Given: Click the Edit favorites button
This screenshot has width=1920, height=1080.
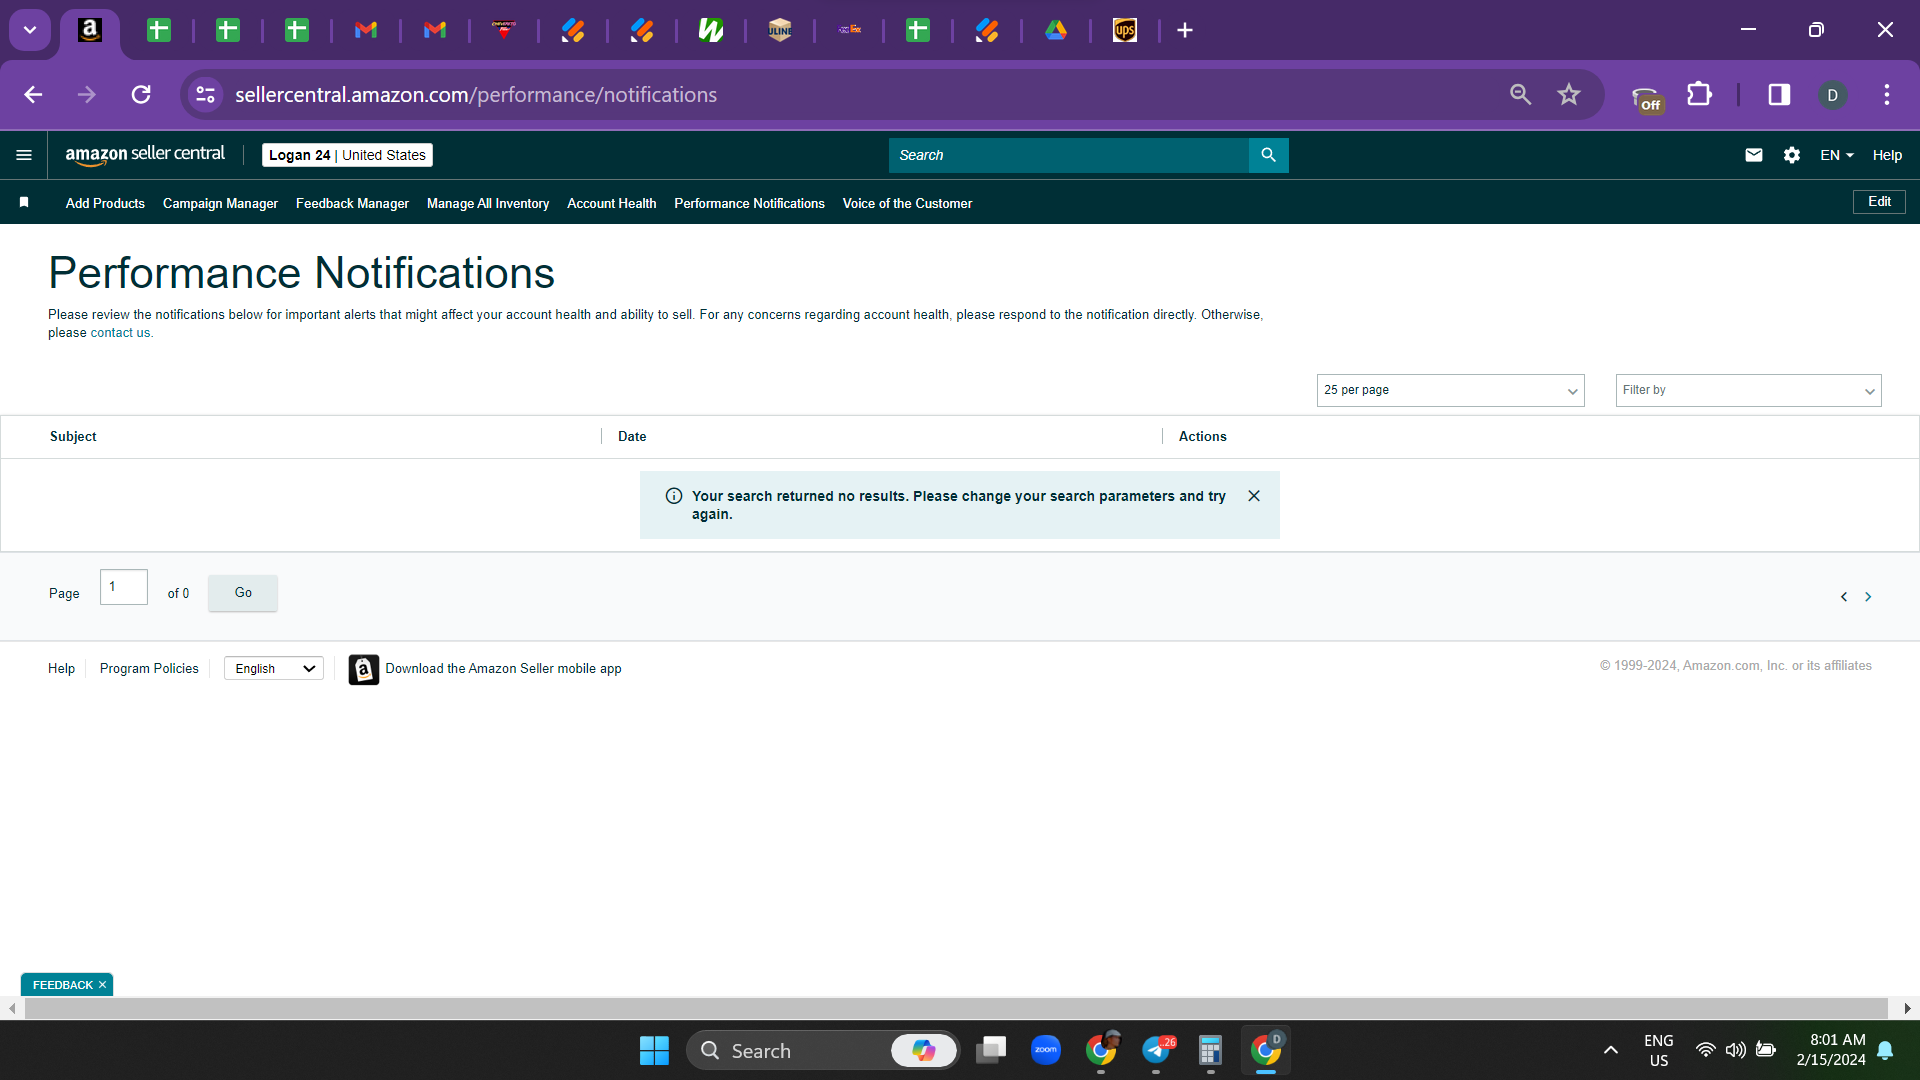Looking at the screenshot, I should click(1879, 201).
